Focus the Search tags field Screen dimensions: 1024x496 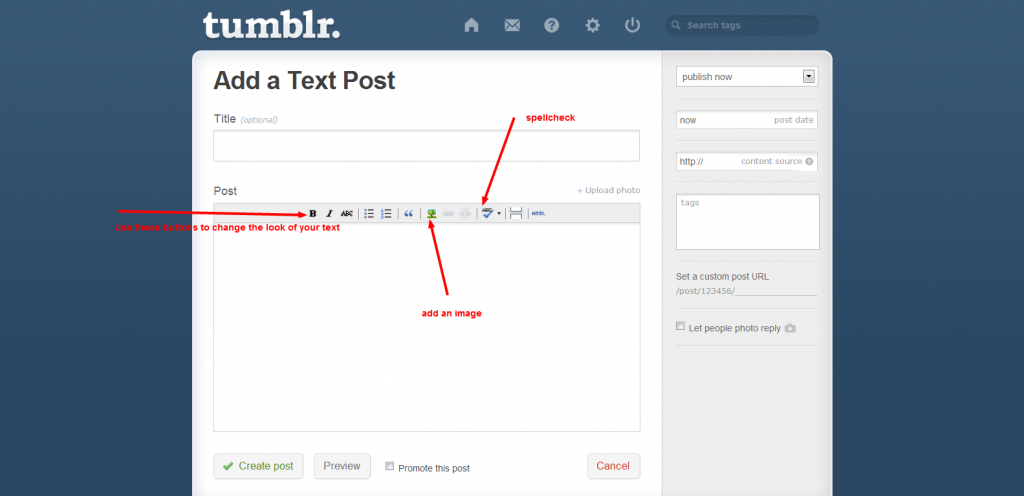pyautogui.click(x=742, y=25)
